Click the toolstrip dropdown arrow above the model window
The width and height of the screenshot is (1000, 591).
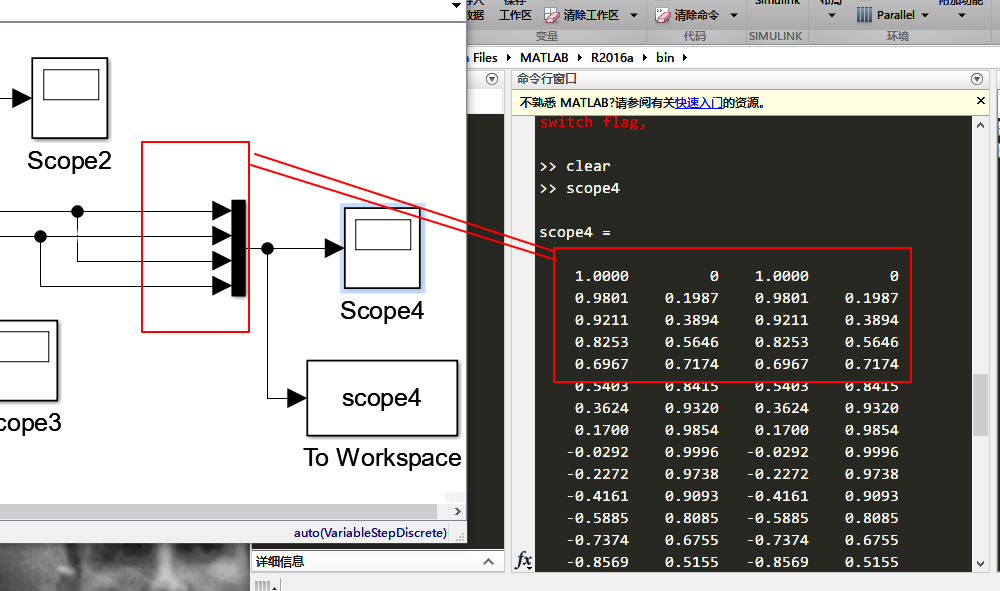tap(456, 5)
